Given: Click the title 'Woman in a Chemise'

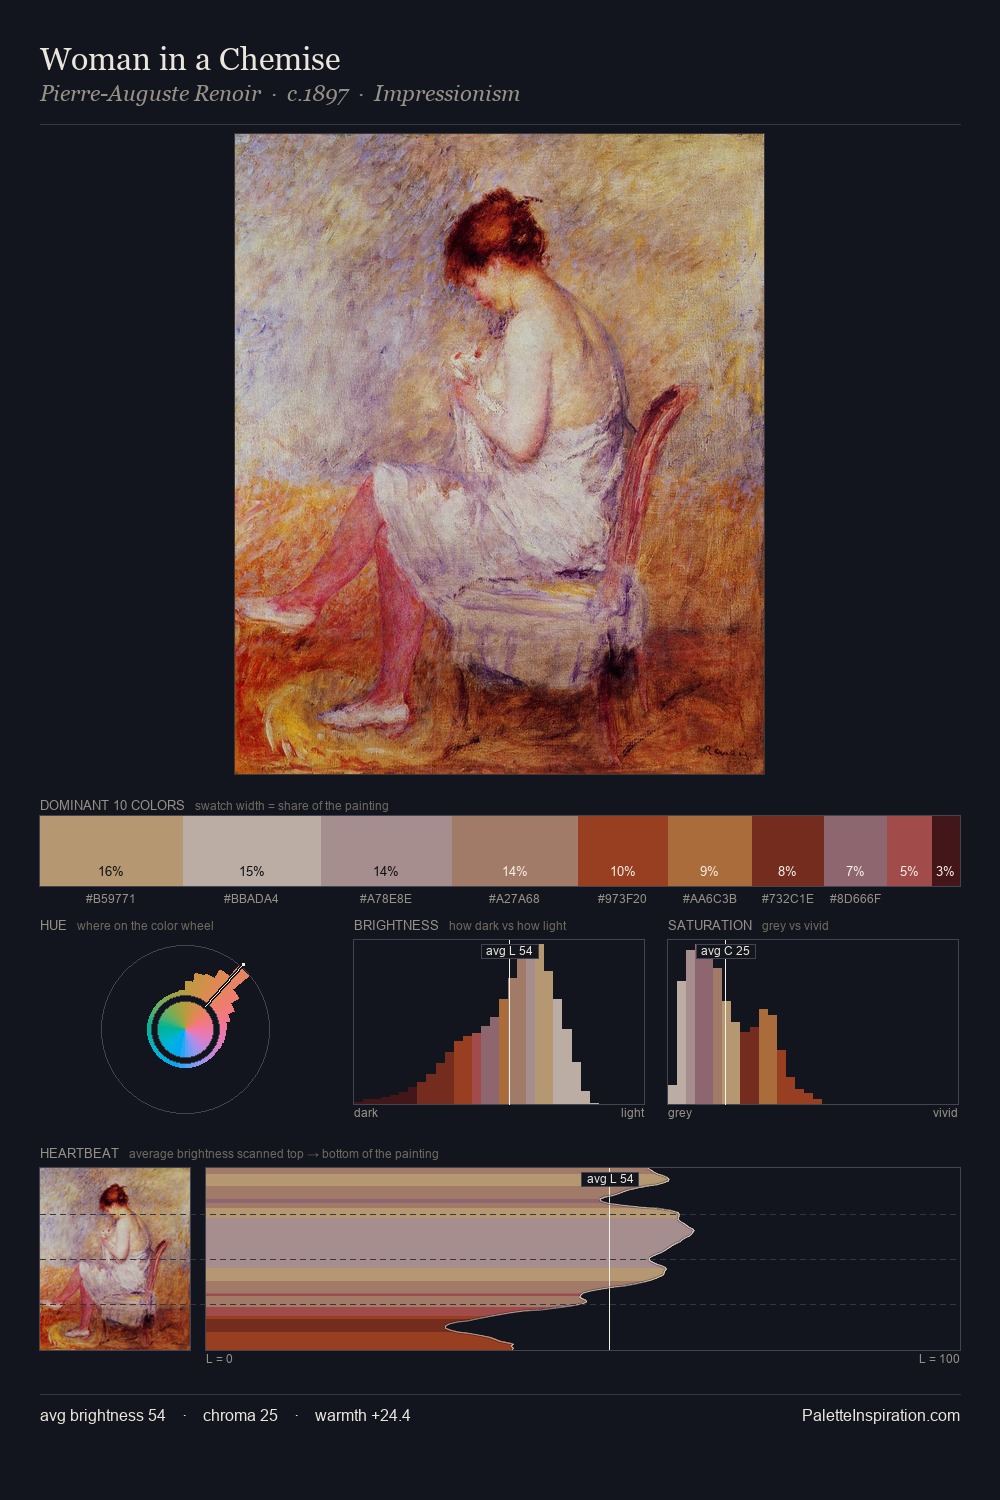Looking at the screenshot, I should 190,59.
